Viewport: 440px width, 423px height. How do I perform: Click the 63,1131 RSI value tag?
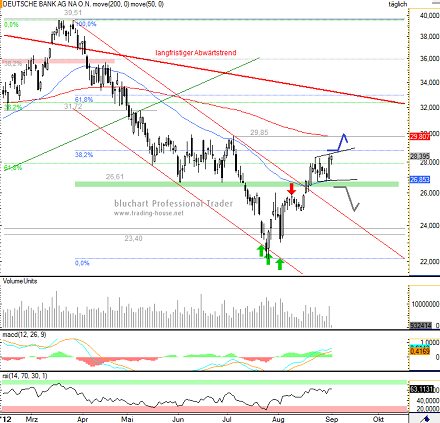click(421, 389)
